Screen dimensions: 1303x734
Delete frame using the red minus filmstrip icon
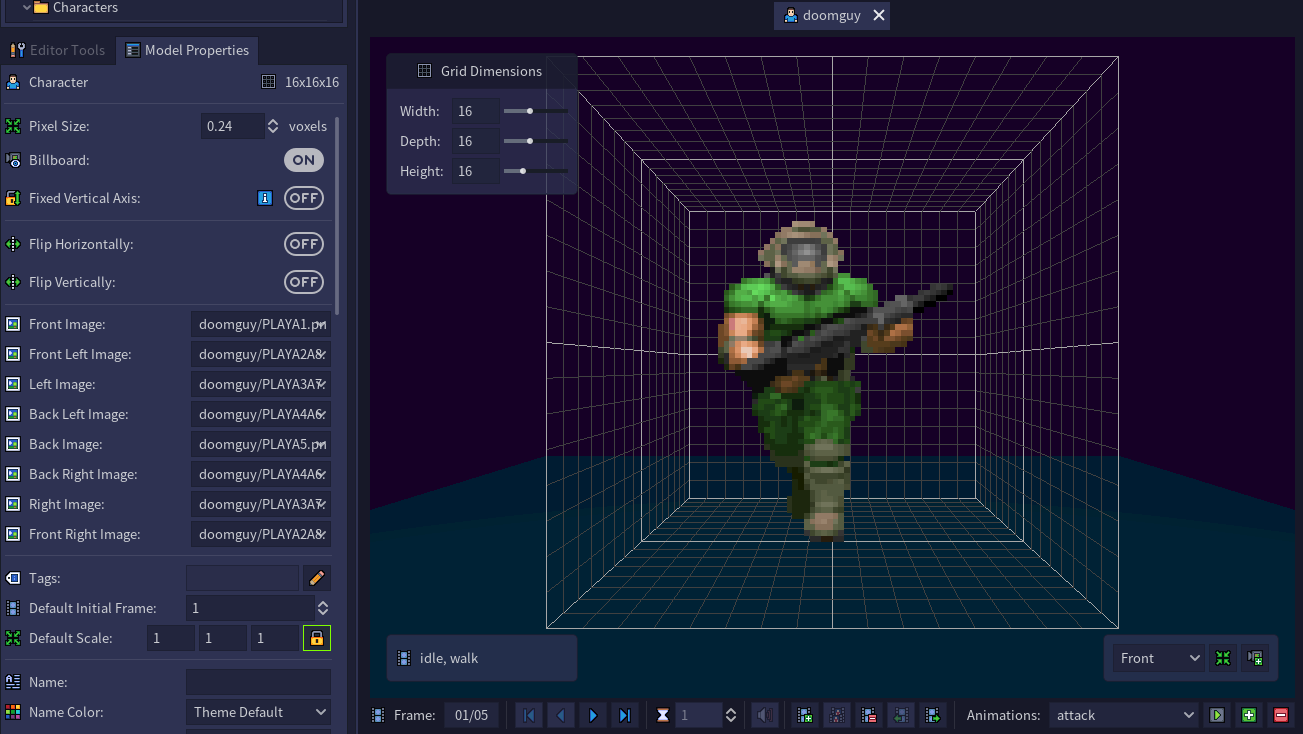coord(869,715)
